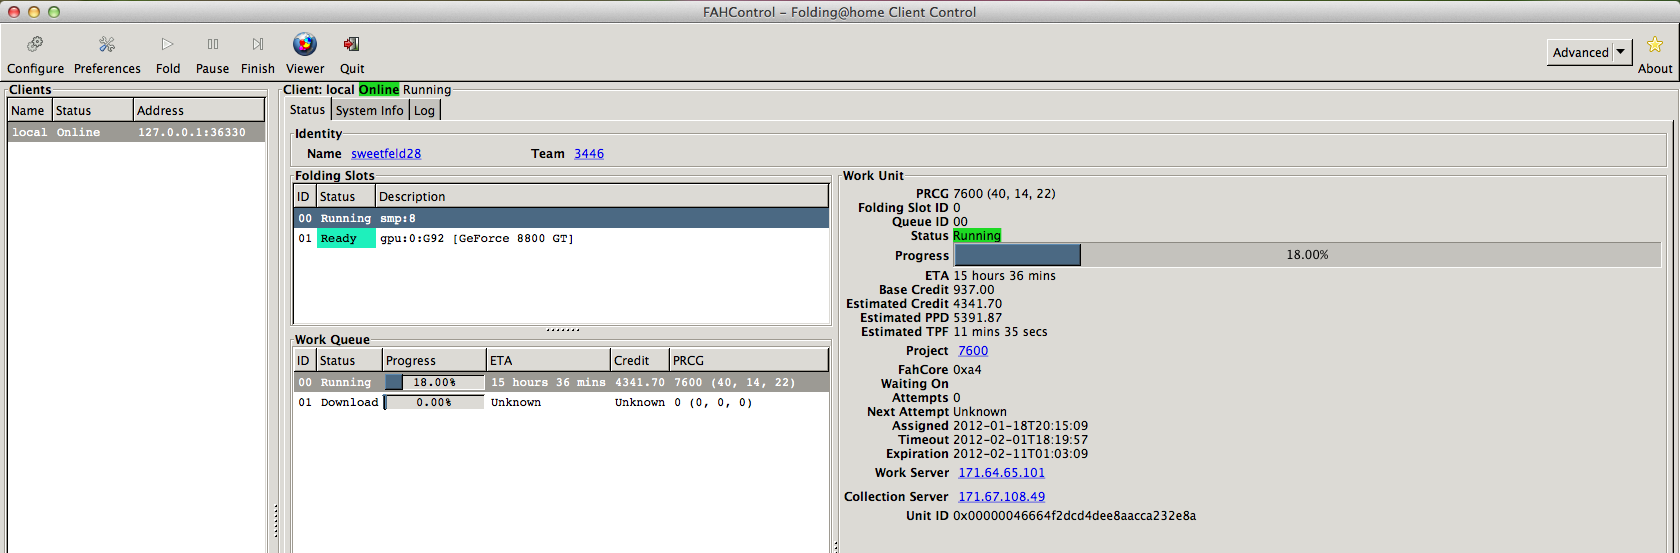Select the gpu GeForce 8800 GT slot
The width and height of the screenshot is (1680, 553).
click(561, 239)
